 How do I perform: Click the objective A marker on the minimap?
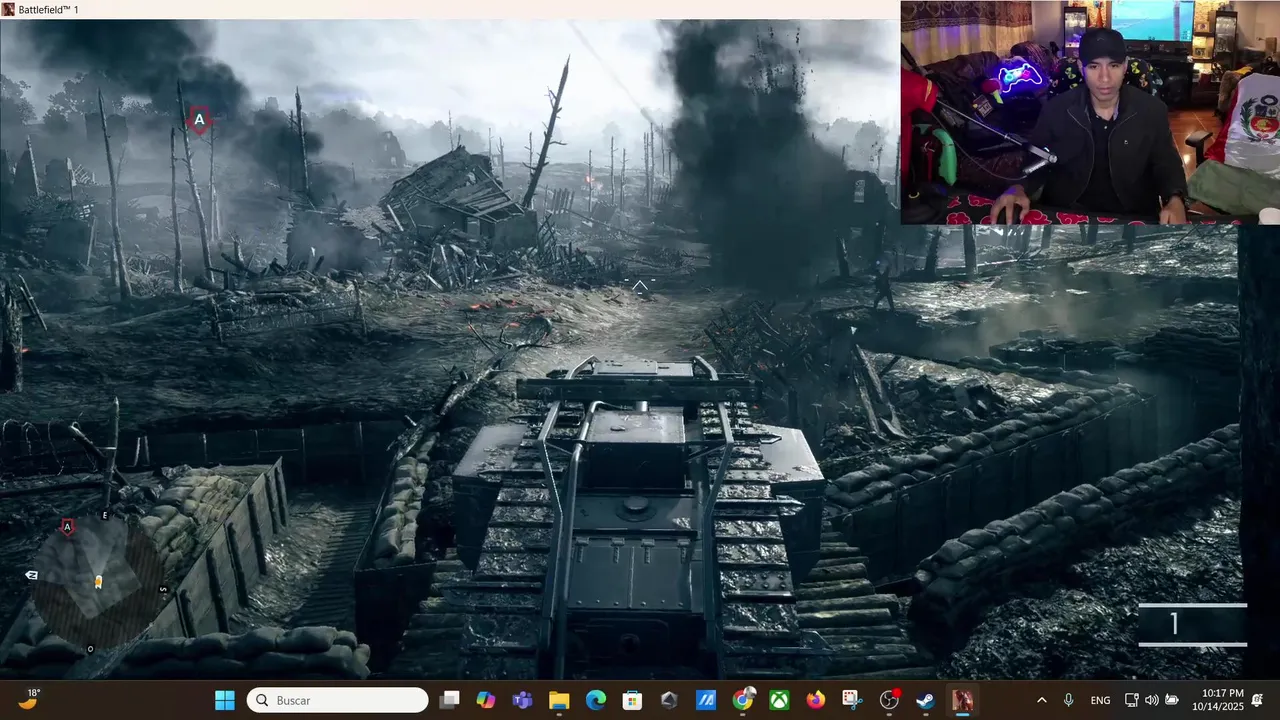click(68, 527)
